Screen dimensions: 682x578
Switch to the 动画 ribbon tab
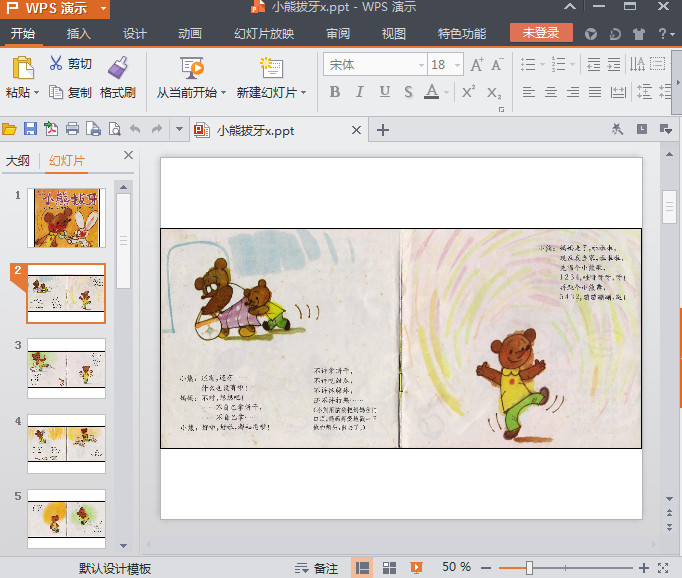[190, 33]
